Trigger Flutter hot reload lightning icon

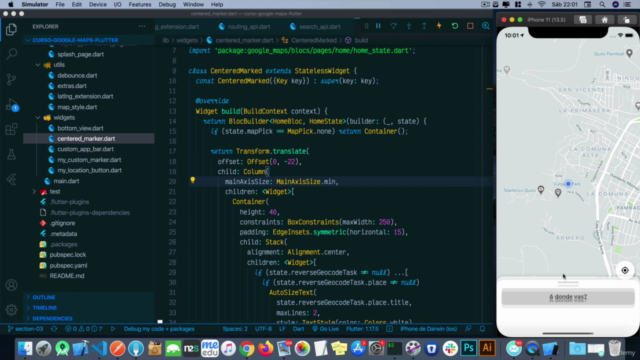click(439, 26)
